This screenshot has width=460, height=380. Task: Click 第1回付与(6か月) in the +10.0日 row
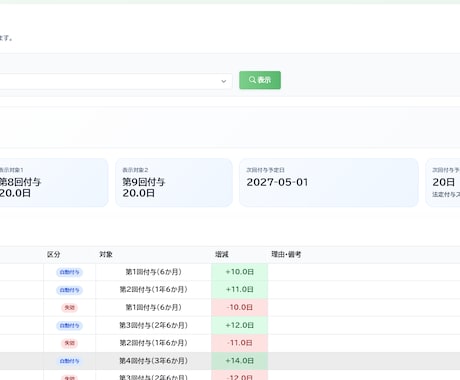click(x=153, y=272)
